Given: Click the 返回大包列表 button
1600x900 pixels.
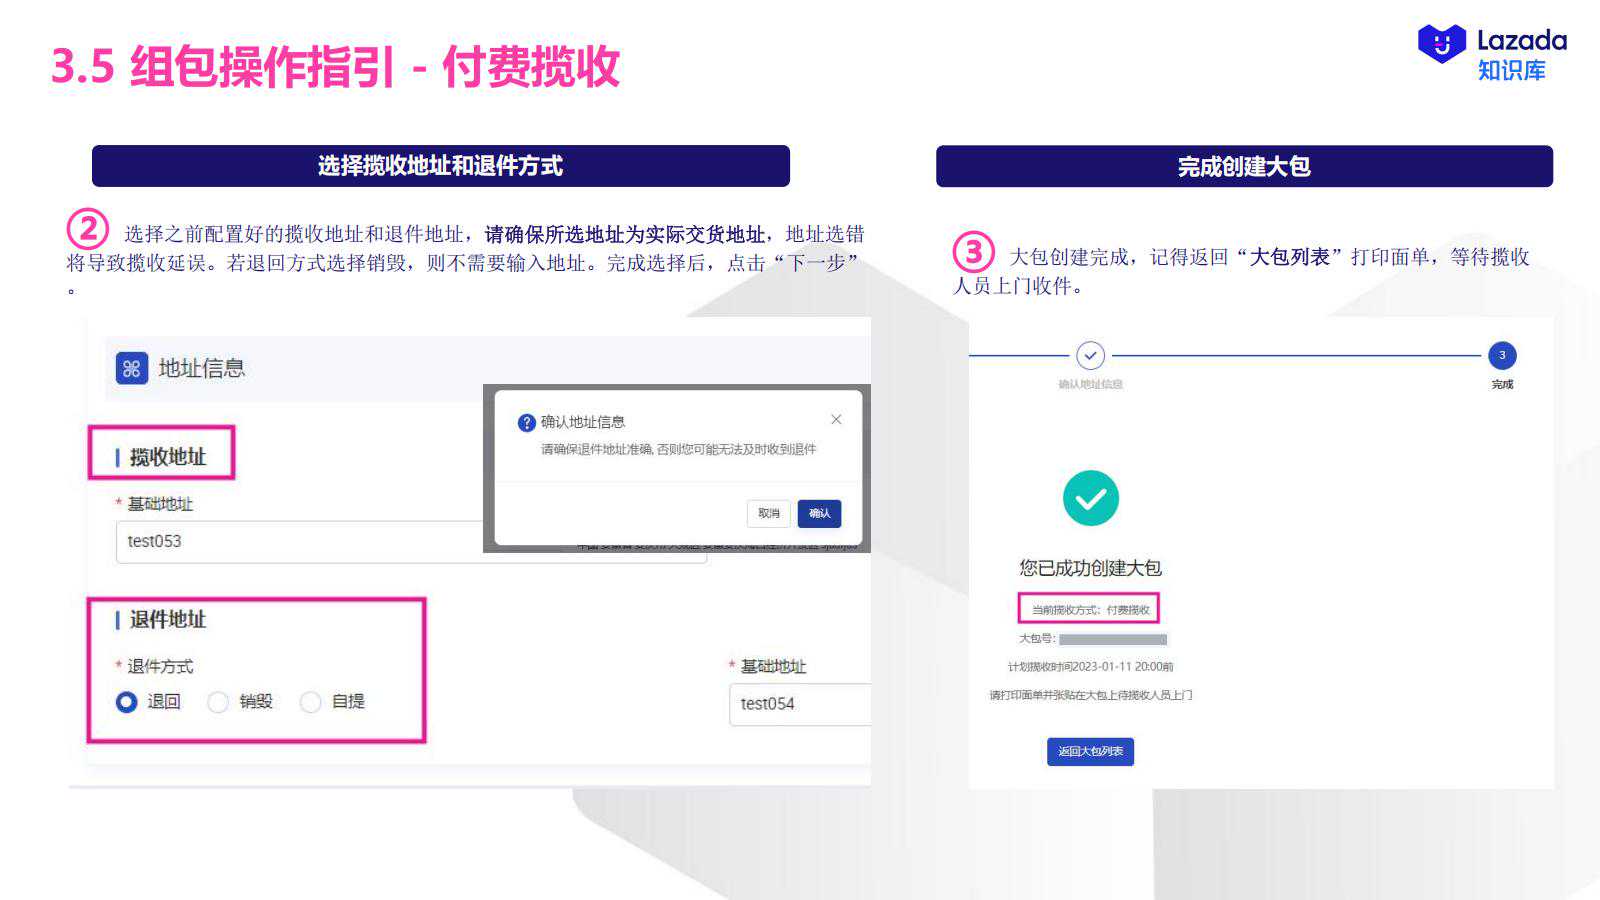Looking at the screenshot, I should tap(1090, 752).
